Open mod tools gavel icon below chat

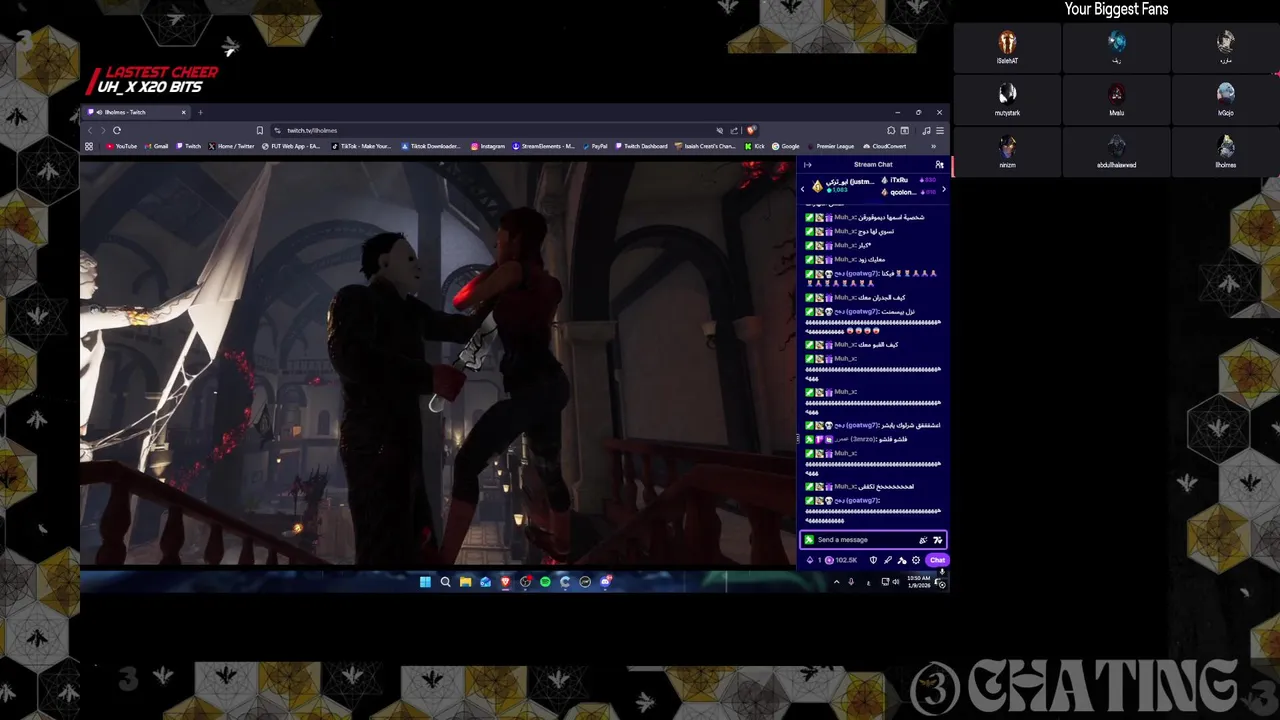click(x=902, y=560)
